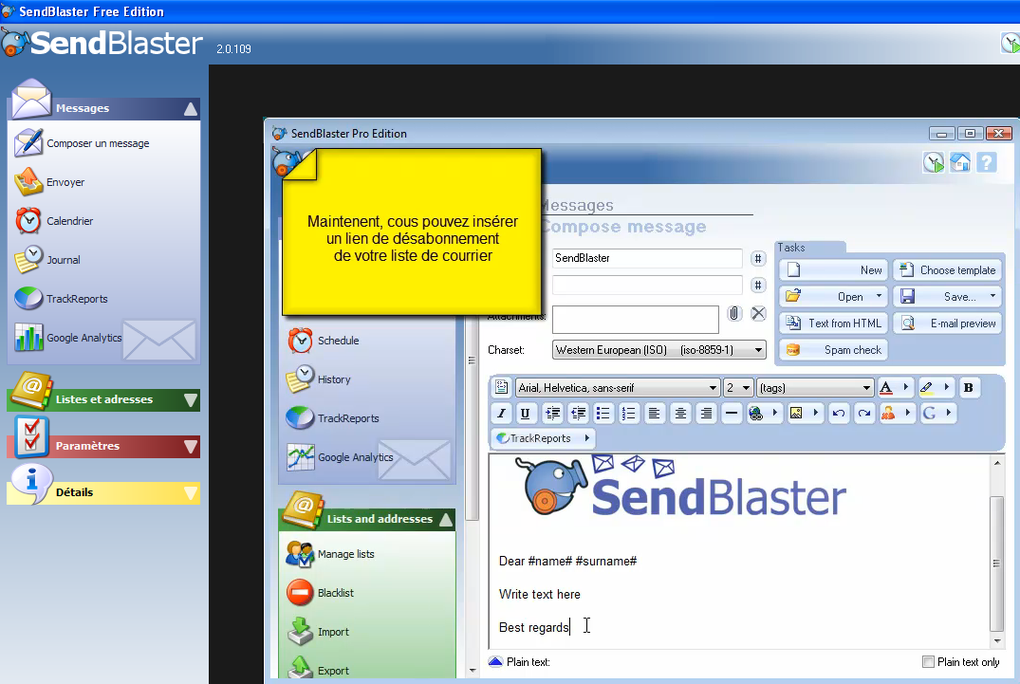
Task: Expand the Save button dropdown arrow
Action: click(x=993, y=296)
